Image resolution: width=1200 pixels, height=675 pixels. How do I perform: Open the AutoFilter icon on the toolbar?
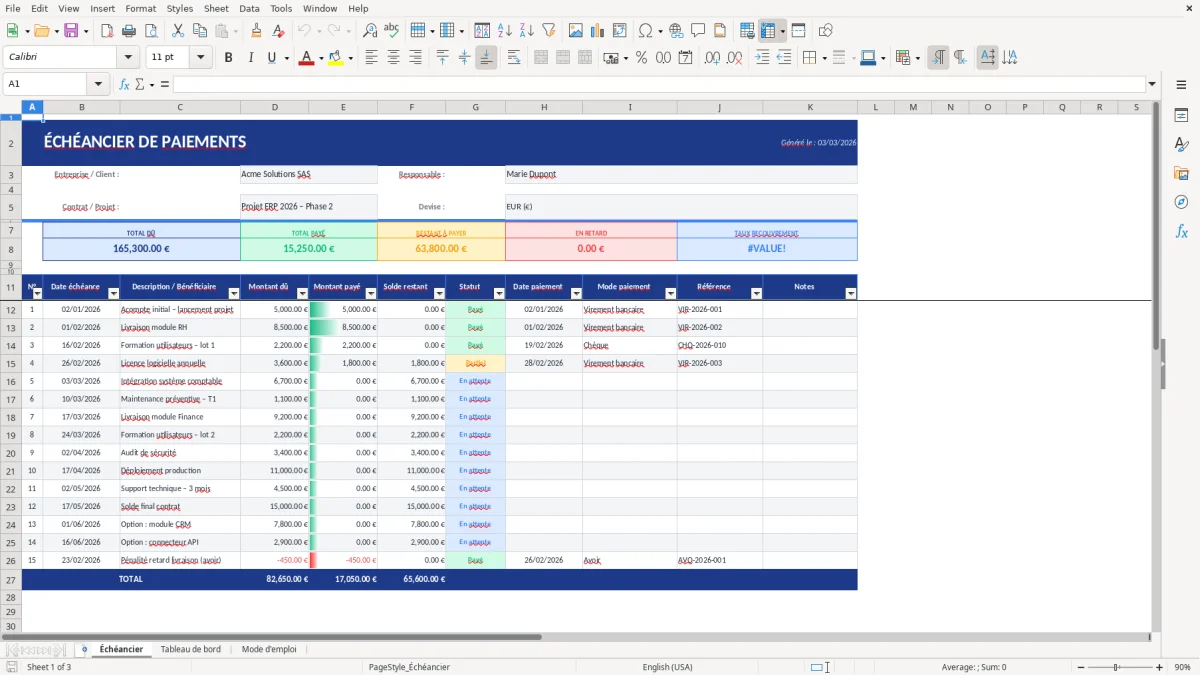point(548,30)
